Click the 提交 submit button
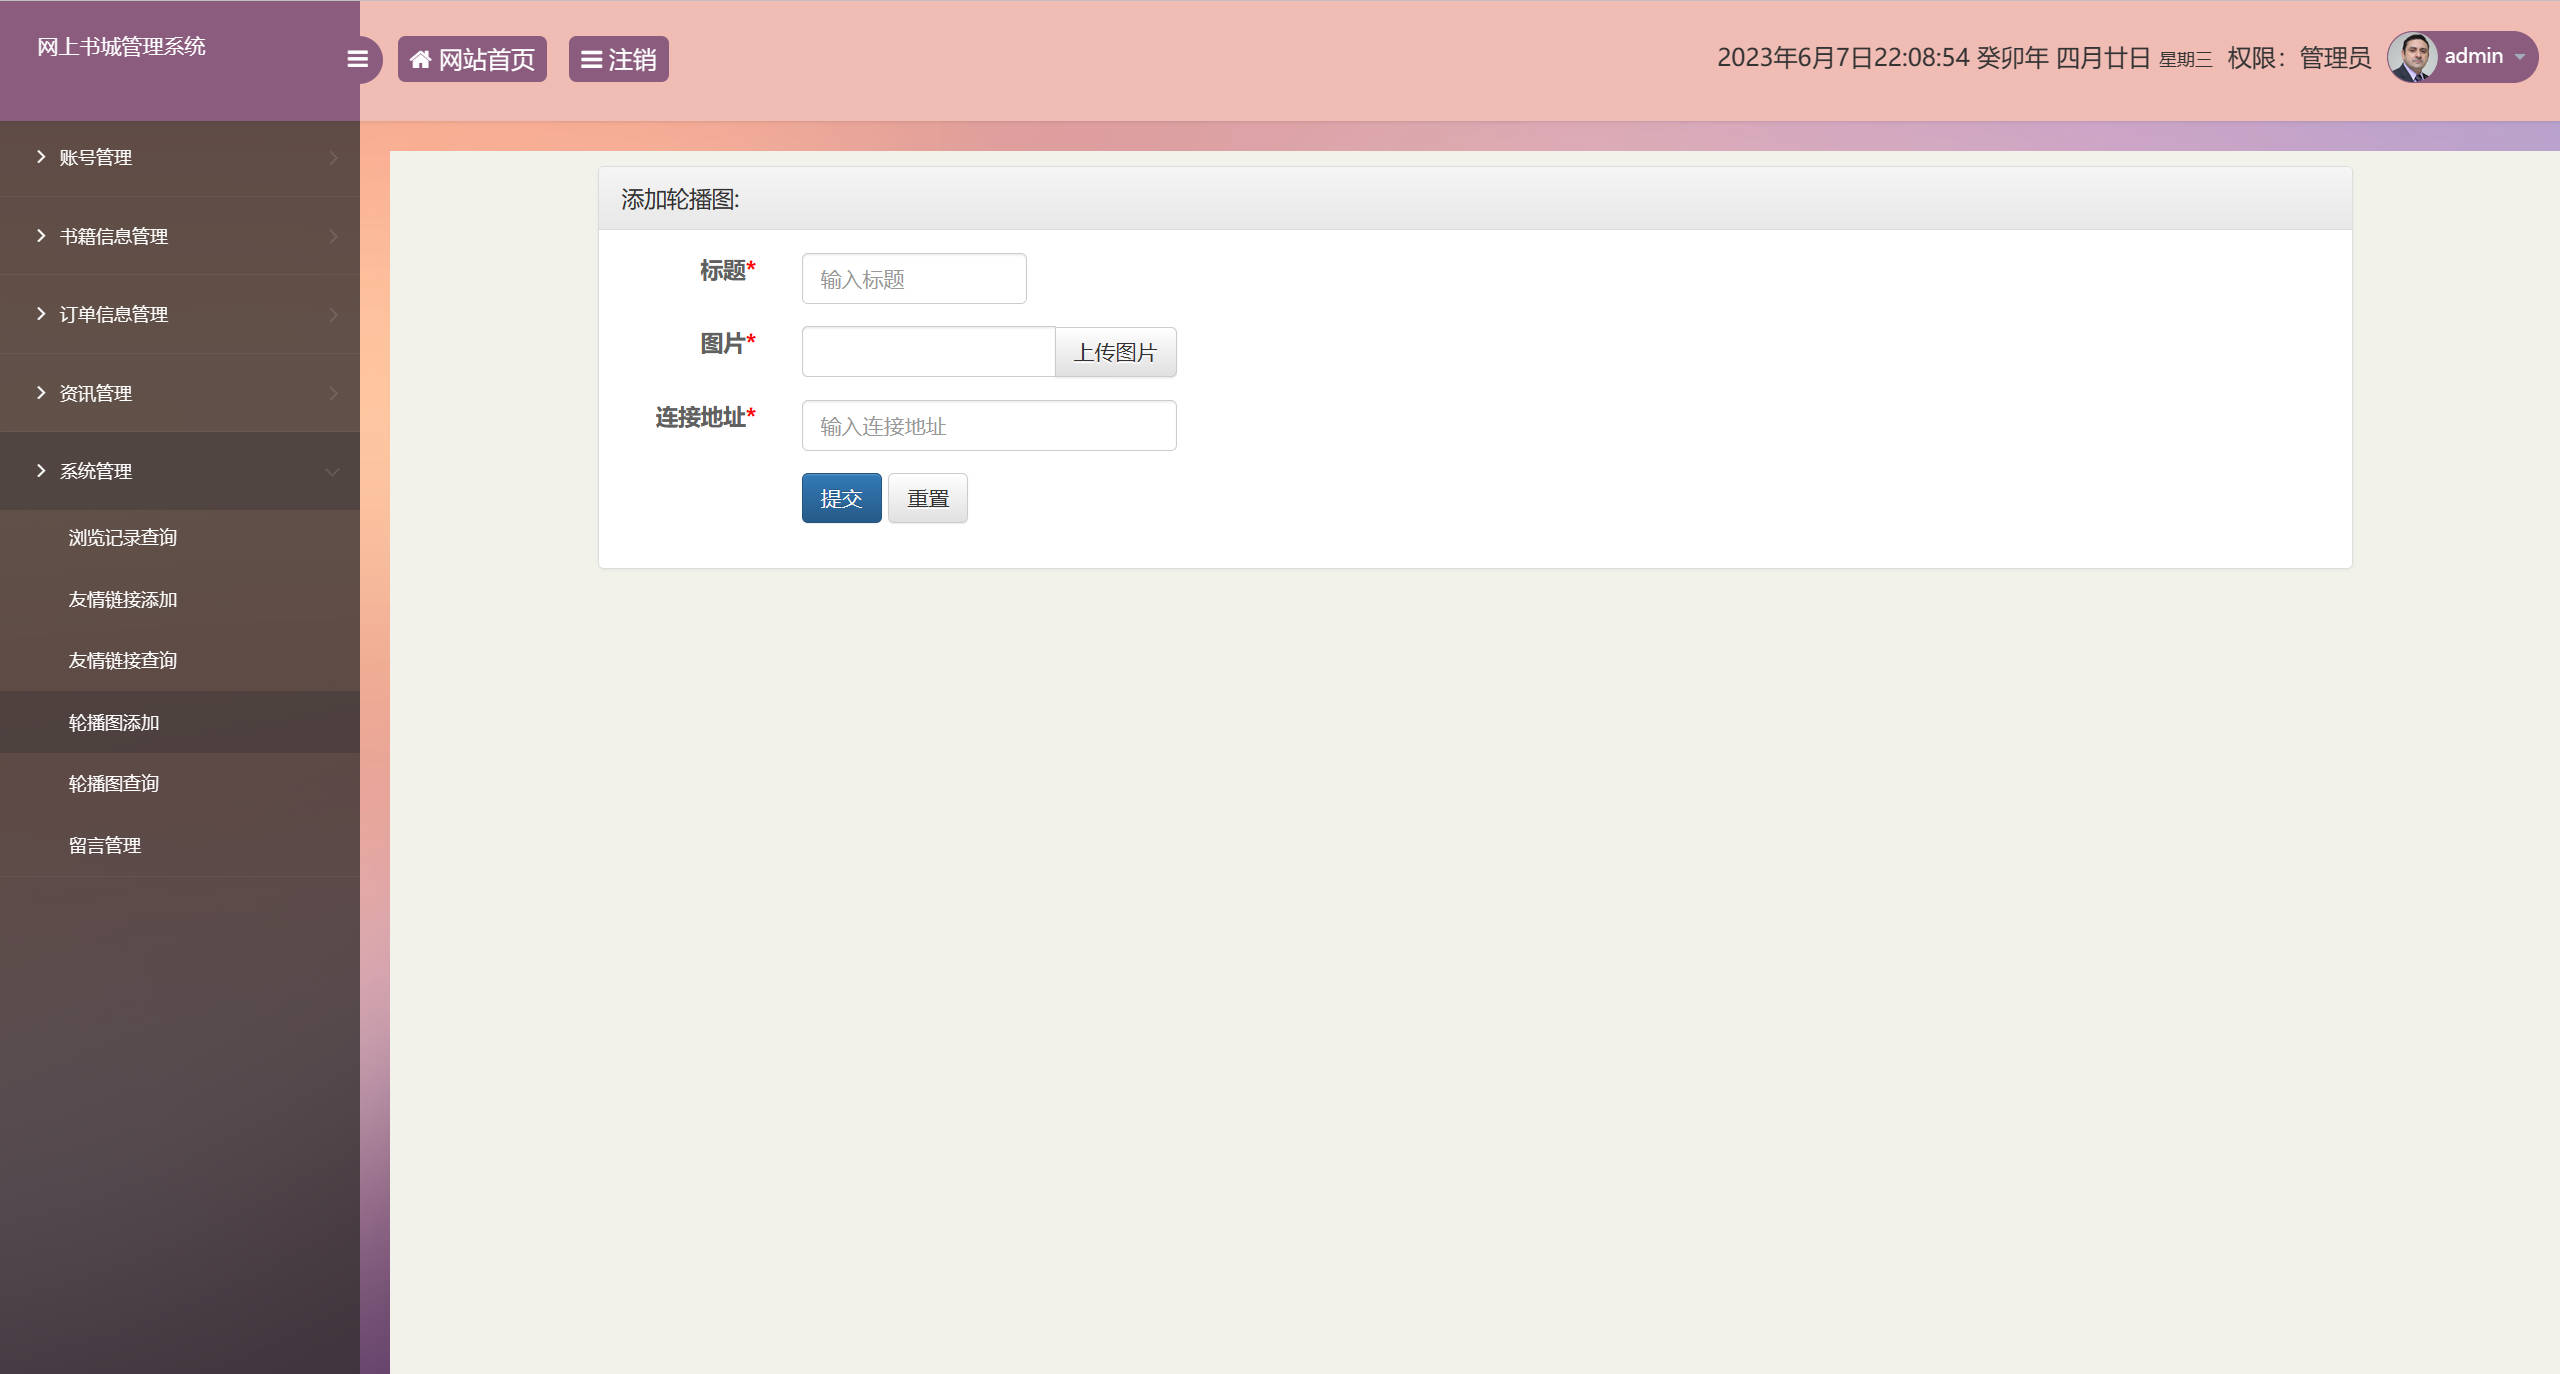Screen dimensions: 2560x1374 click(x=841, y=497)
